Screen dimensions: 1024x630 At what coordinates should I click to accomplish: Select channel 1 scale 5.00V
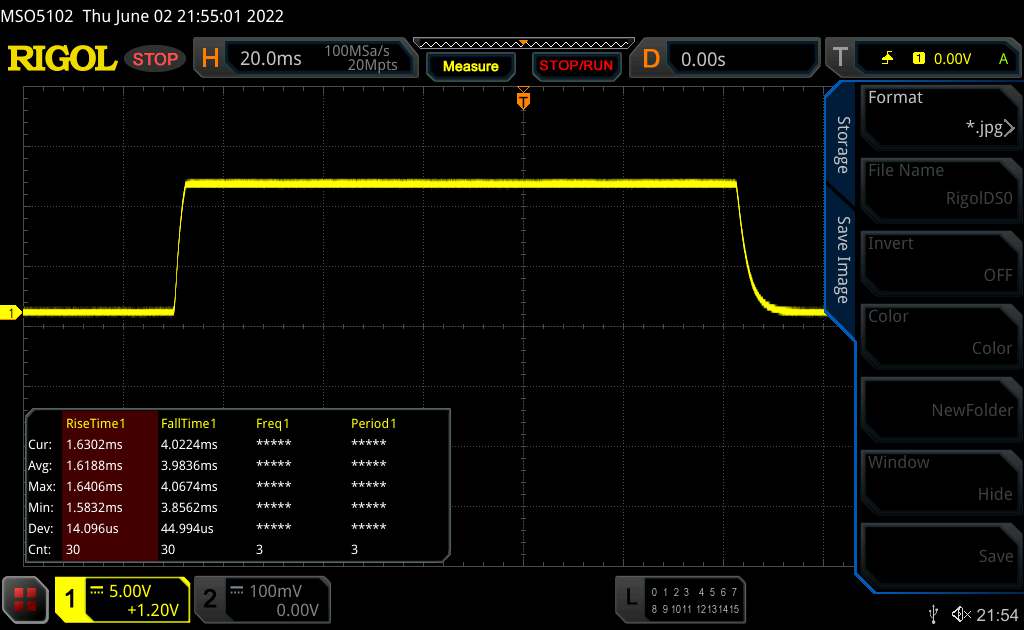pos(130,591)
